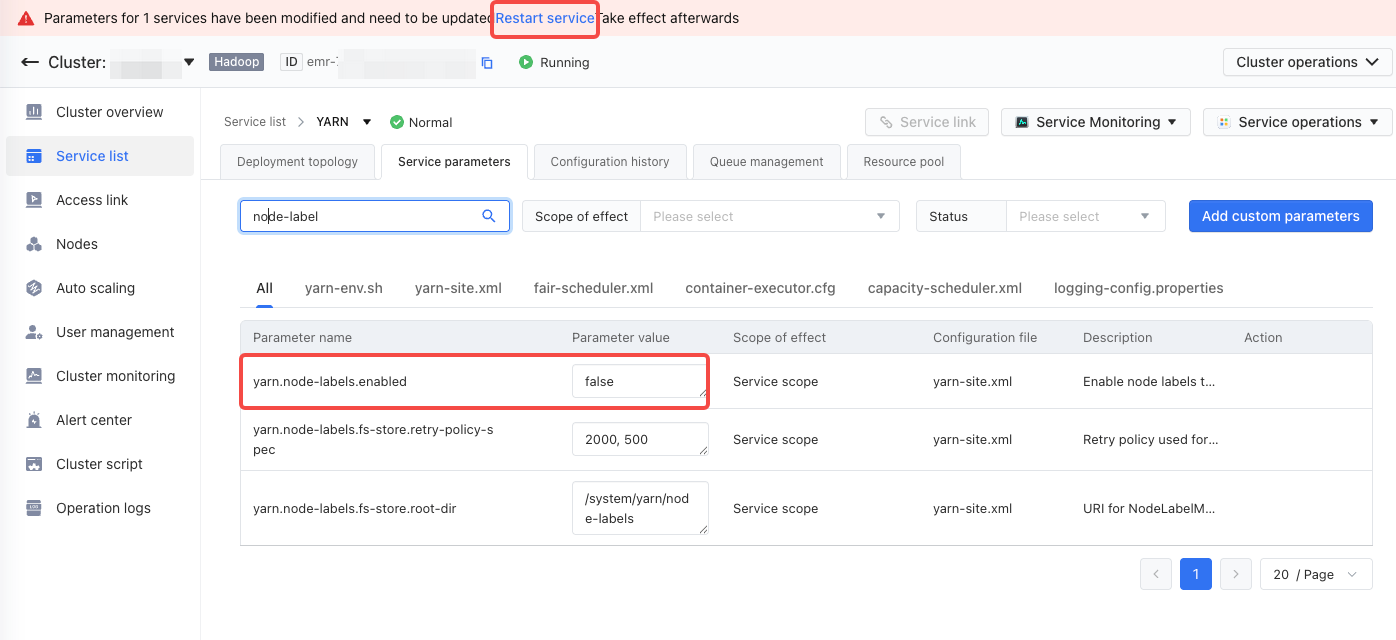Click the Operation logs sidebar icon
1396x640 pixels.
[x=34, y=508]
